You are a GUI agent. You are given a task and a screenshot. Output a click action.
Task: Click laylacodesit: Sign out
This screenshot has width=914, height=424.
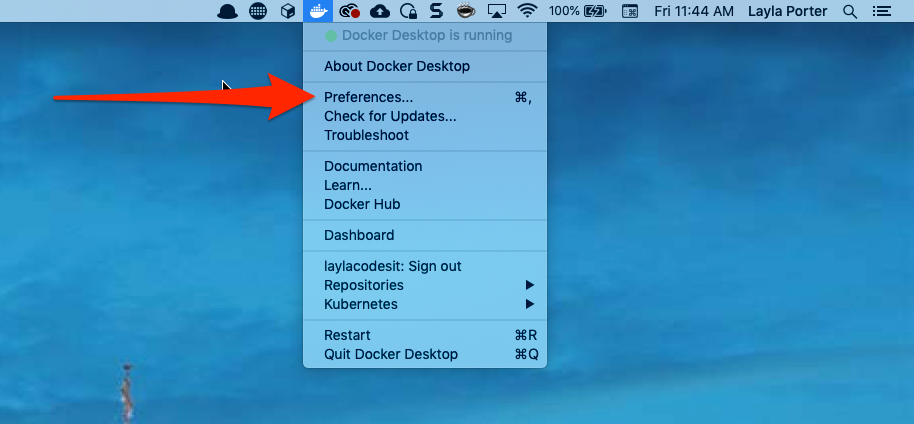(x=426, y=267)
